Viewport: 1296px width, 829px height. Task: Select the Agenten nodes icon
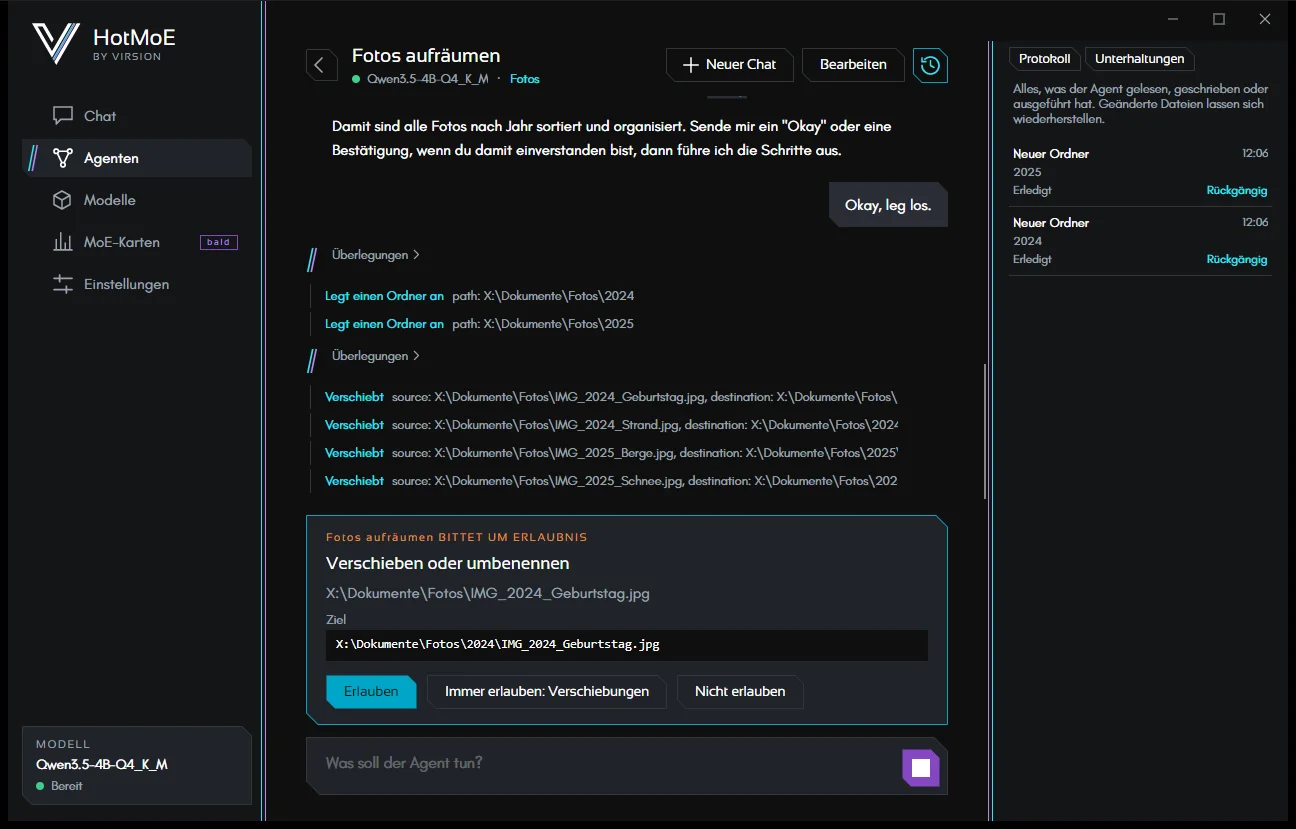point(63,158)
